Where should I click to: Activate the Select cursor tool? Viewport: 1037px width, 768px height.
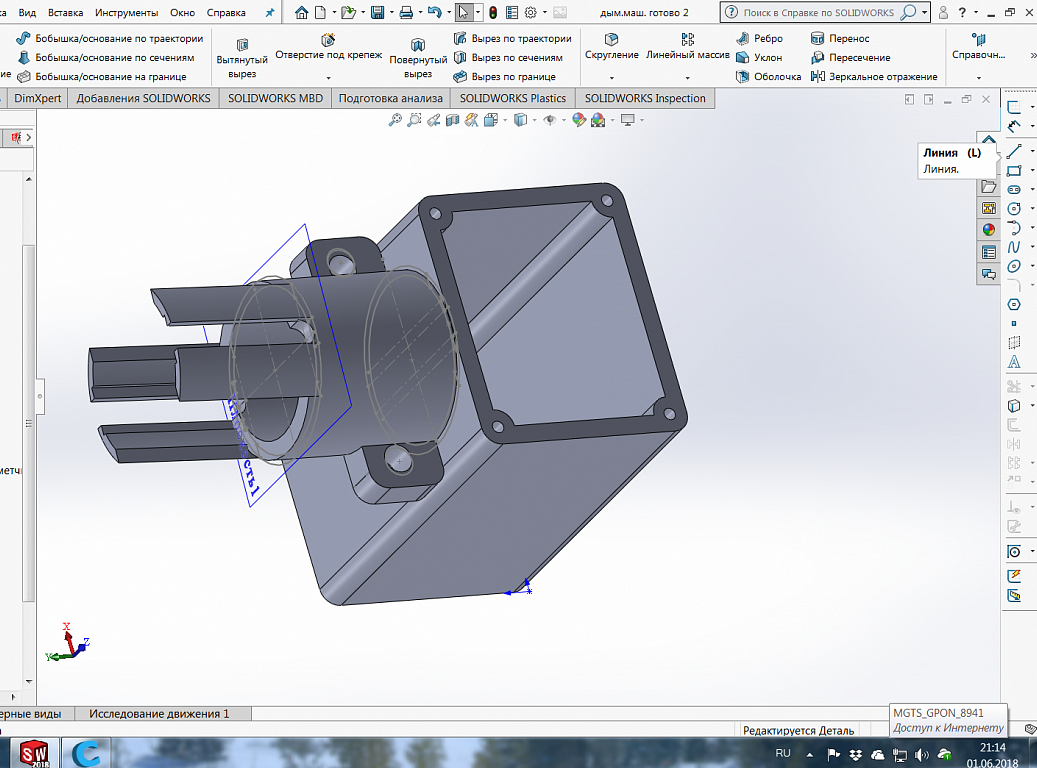click(x=464, y=13)
